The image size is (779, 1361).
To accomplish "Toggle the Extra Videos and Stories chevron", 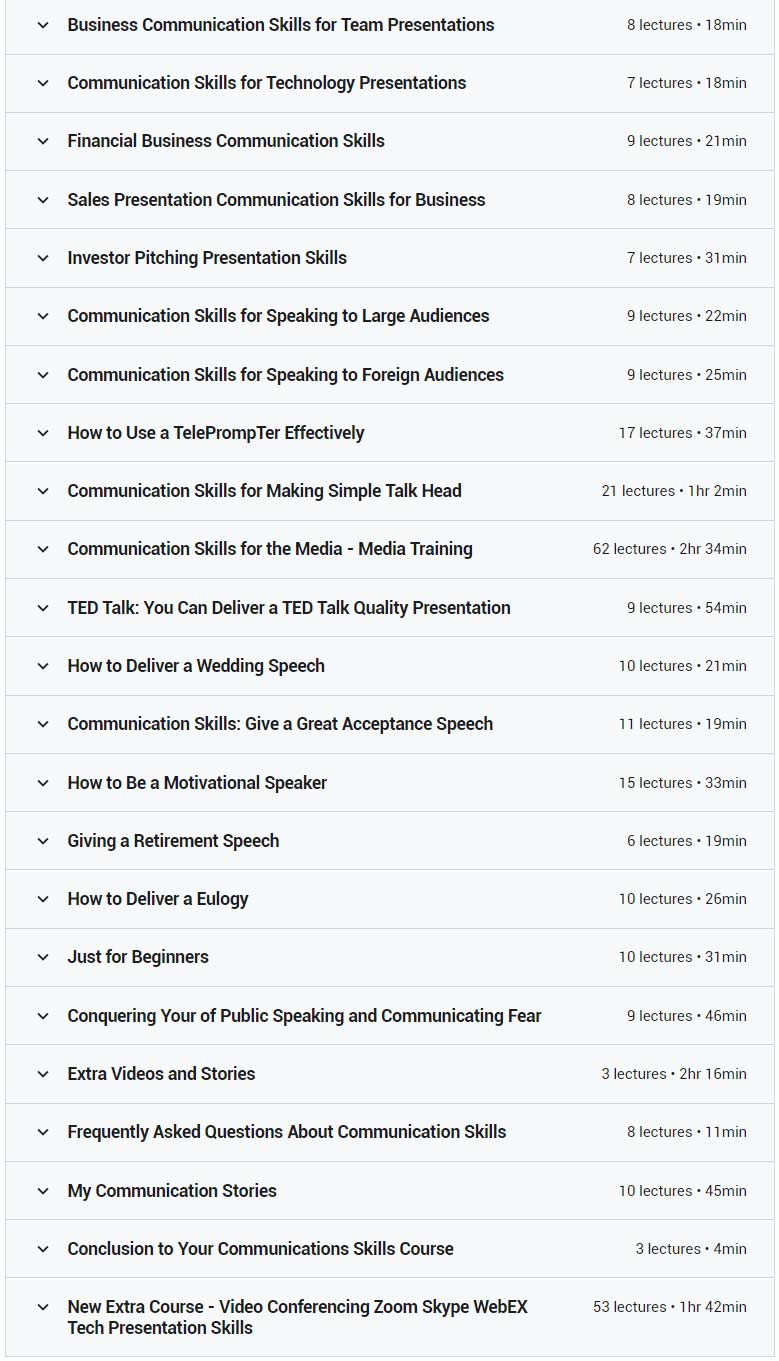I will click(x=43, y=1074).
